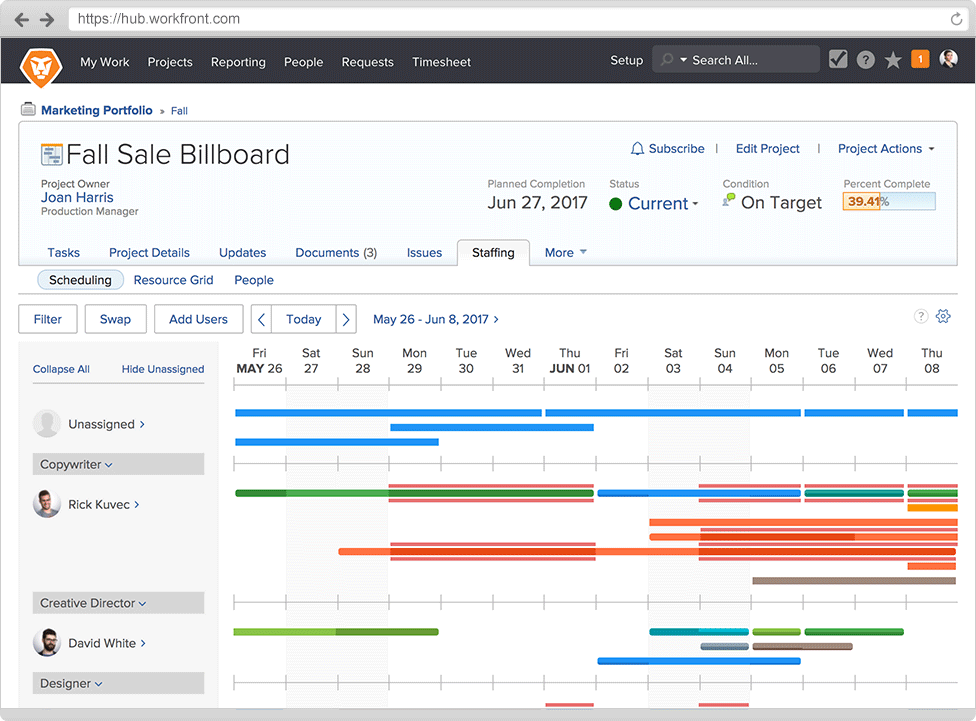Go to the next date range arrow
The width and height of the screenshot is (976, 721).
[346, 319]
